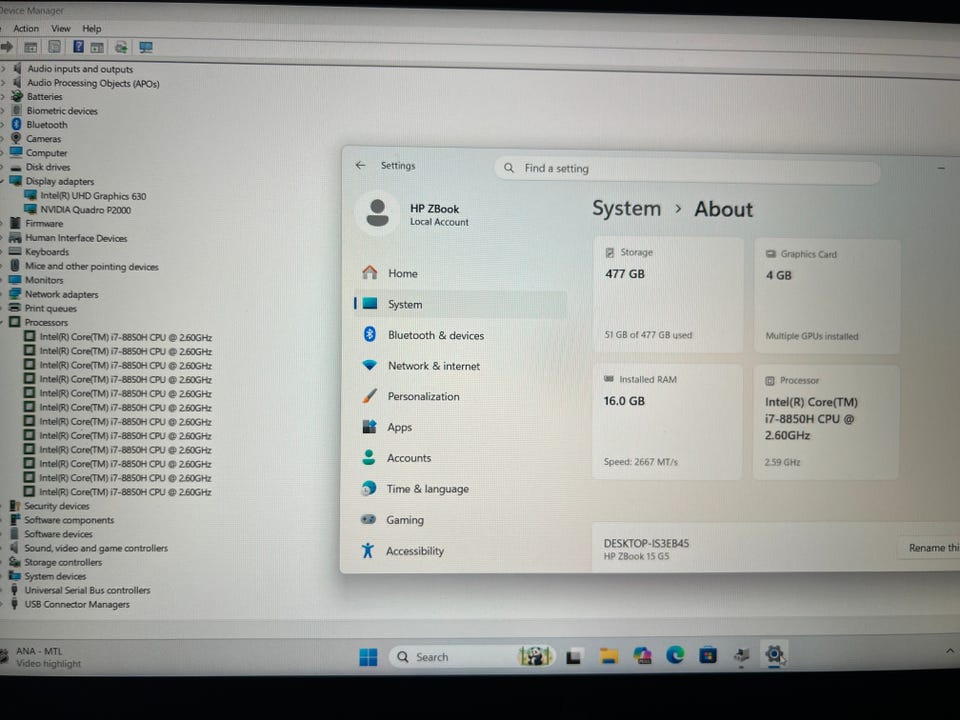This screenshot has width=960, height=720.
Task: Click Scan for hardware changes monitor icon
Action: [146, 47]
